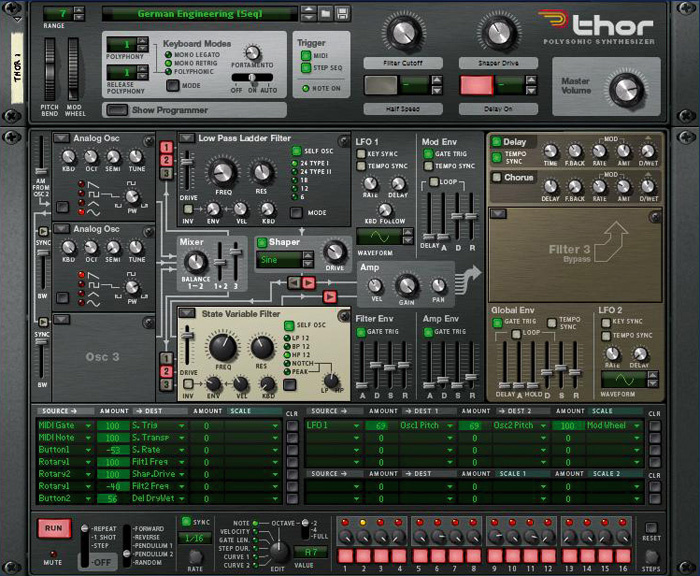This screenshot has width=700, height=576.
Task: Click the Portamento knob
Action: (x=252, y=53)
